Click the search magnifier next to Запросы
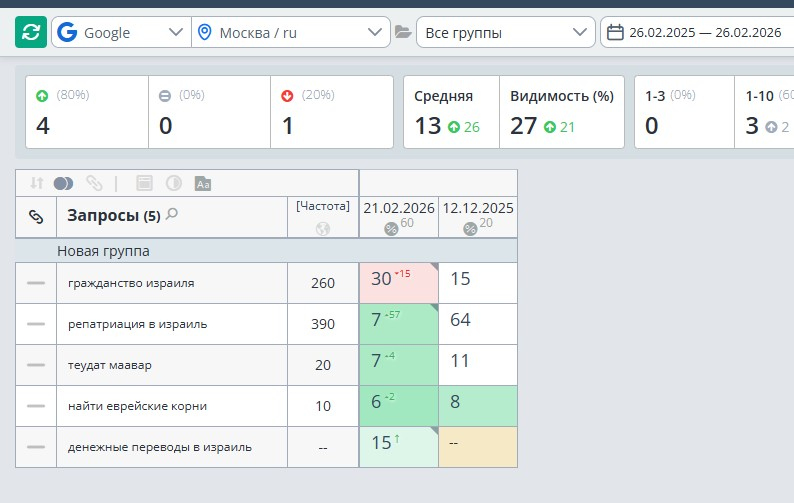 pyautogui.click(x=172, y=214)
